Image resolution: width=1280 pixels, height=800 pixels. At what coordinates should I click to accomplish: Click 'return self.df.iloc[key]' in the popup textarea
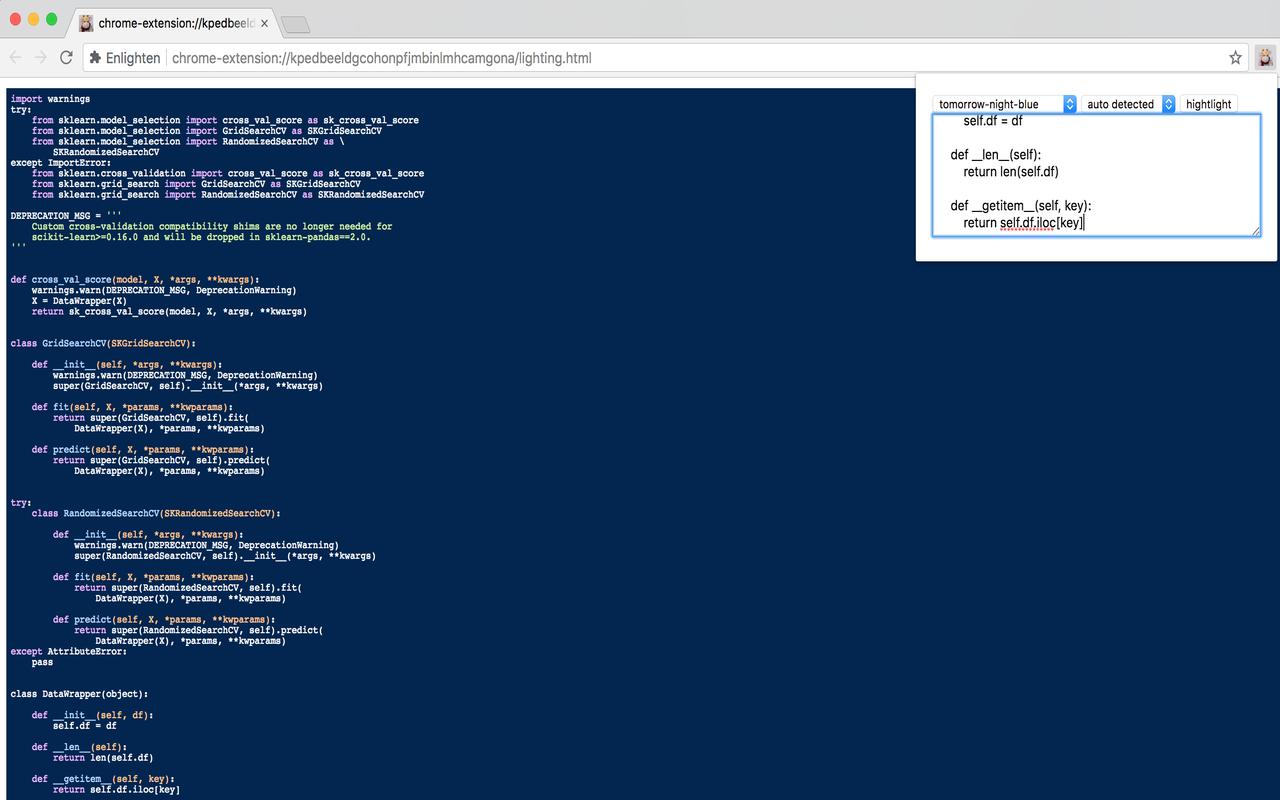tap(1023, 223)
